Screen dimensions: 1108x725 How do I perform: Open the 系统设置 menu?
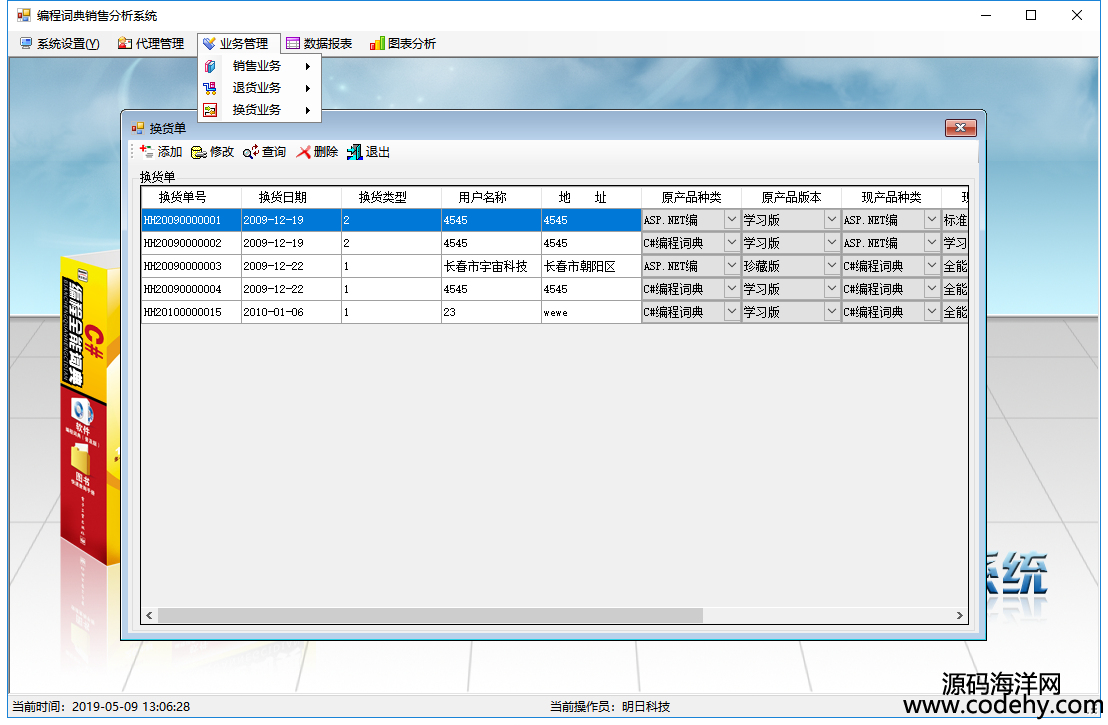pyautogui.click(x=60, y=44)
